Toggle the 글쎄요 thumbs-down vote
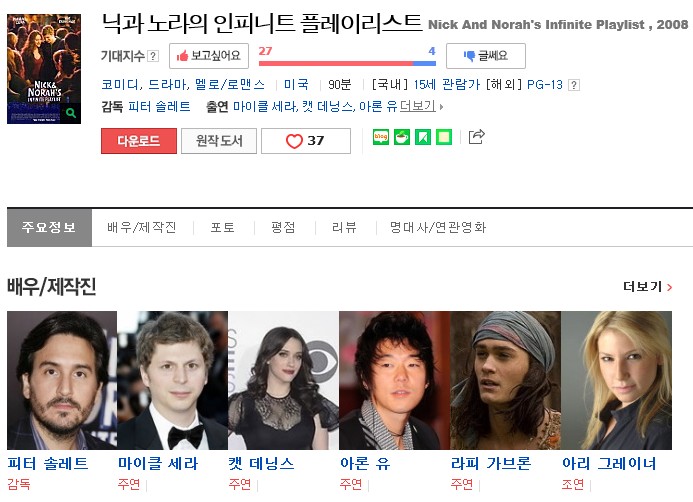 pyautogui.click(x=486, y=56)
